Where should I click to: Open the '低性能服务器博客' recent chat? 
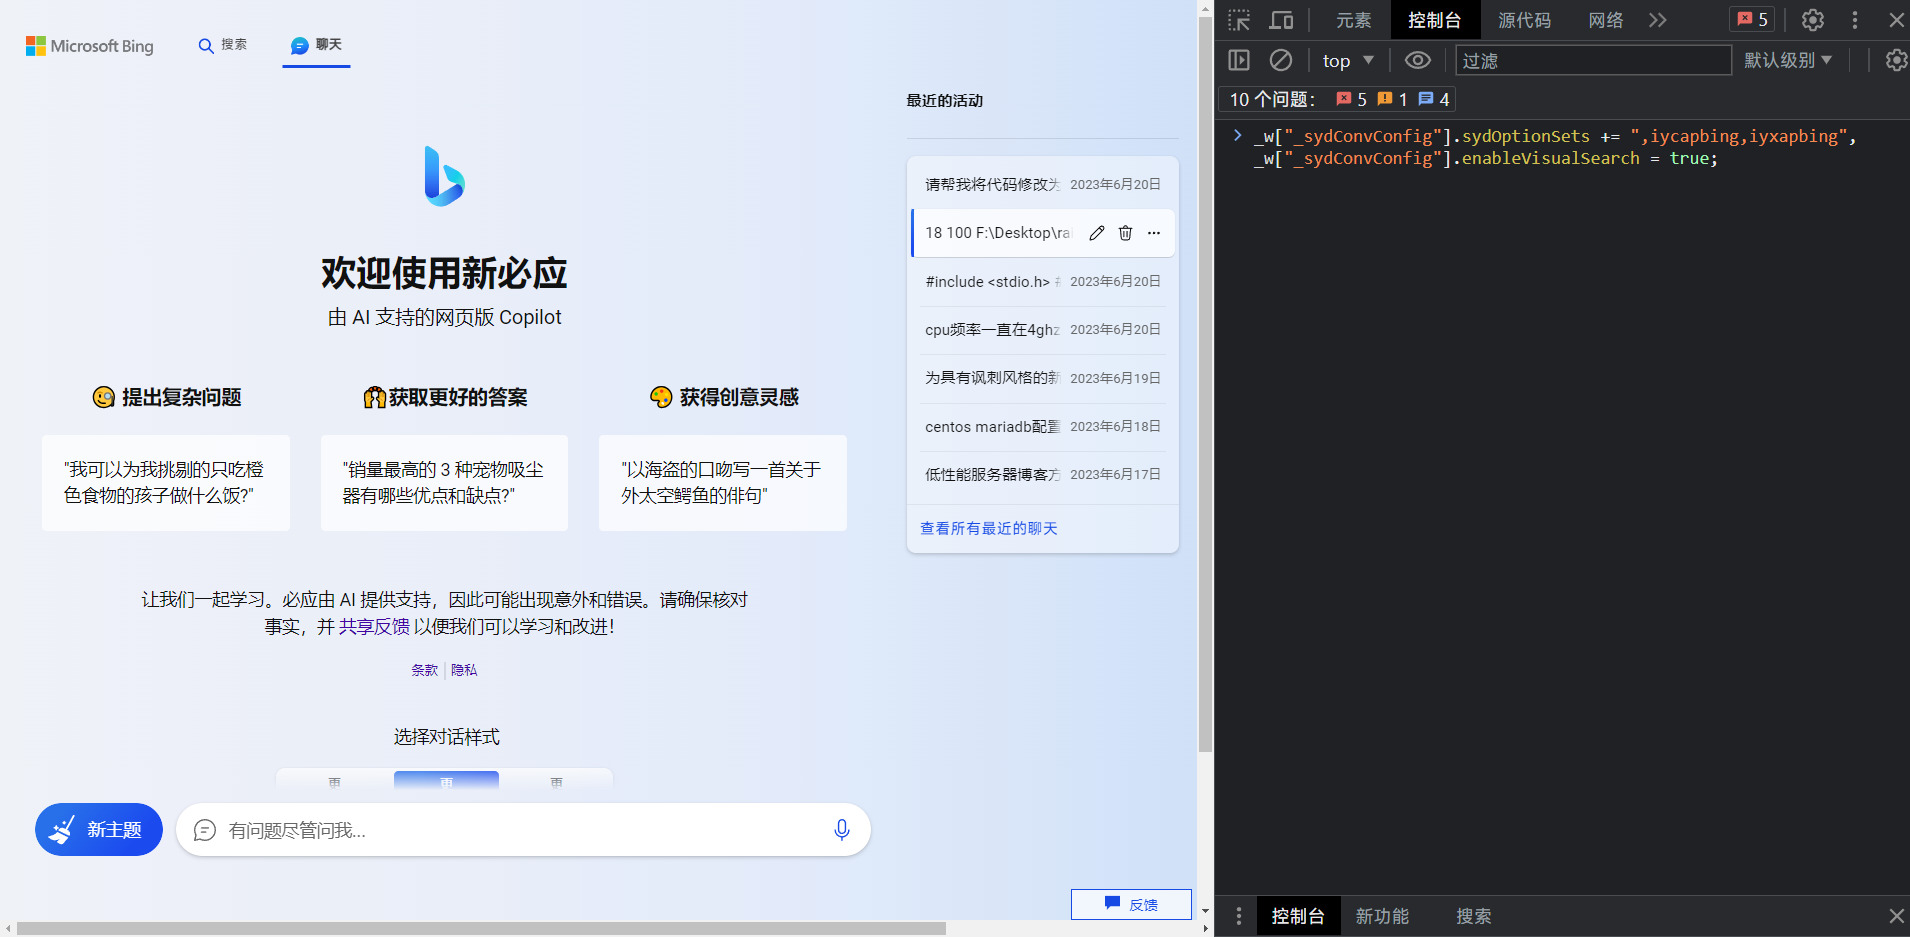[1043, 474]
